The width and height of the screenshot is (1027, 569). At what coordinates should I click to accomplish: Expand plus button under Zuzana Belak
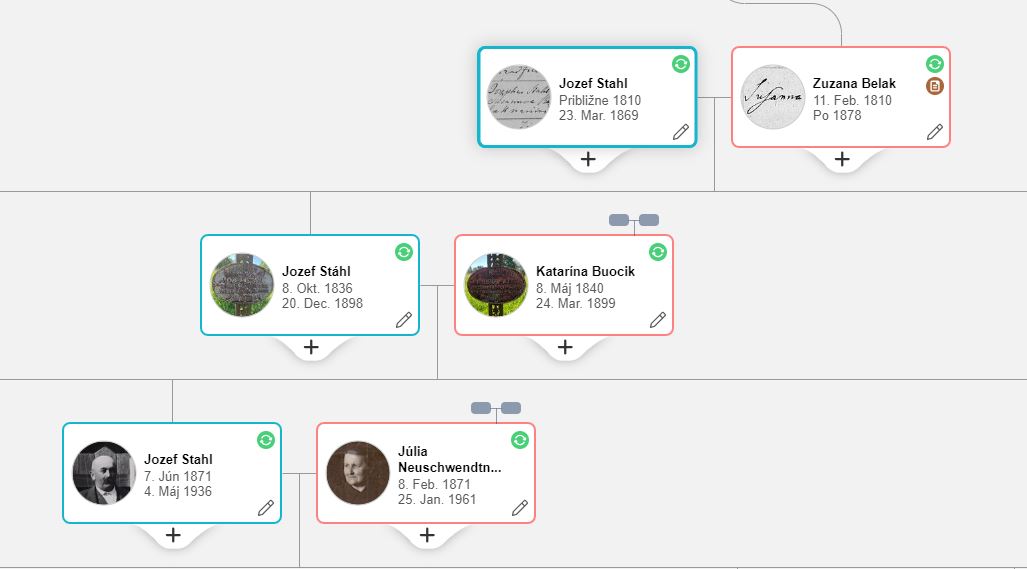(842, 159)
